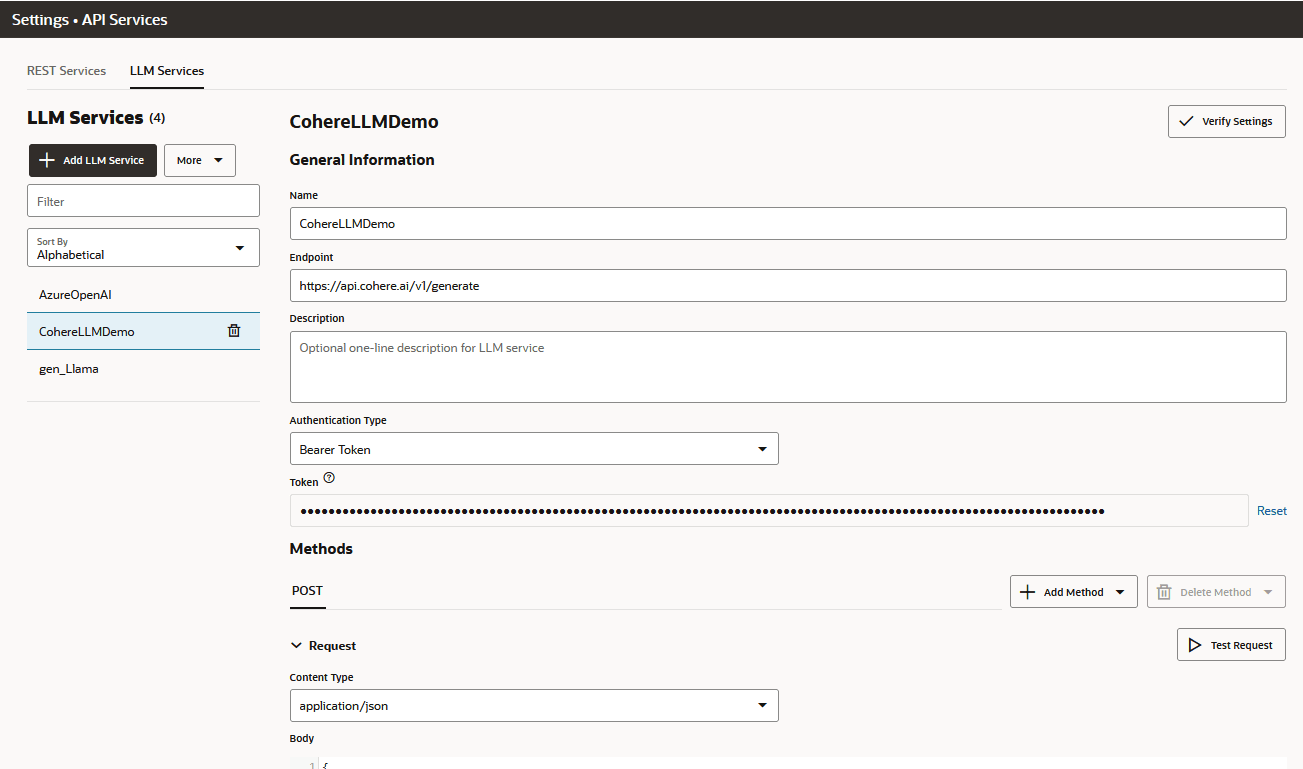Click the Filter field in LLM Services
This screenshot has width=1303, height=769.
point(143,200)
